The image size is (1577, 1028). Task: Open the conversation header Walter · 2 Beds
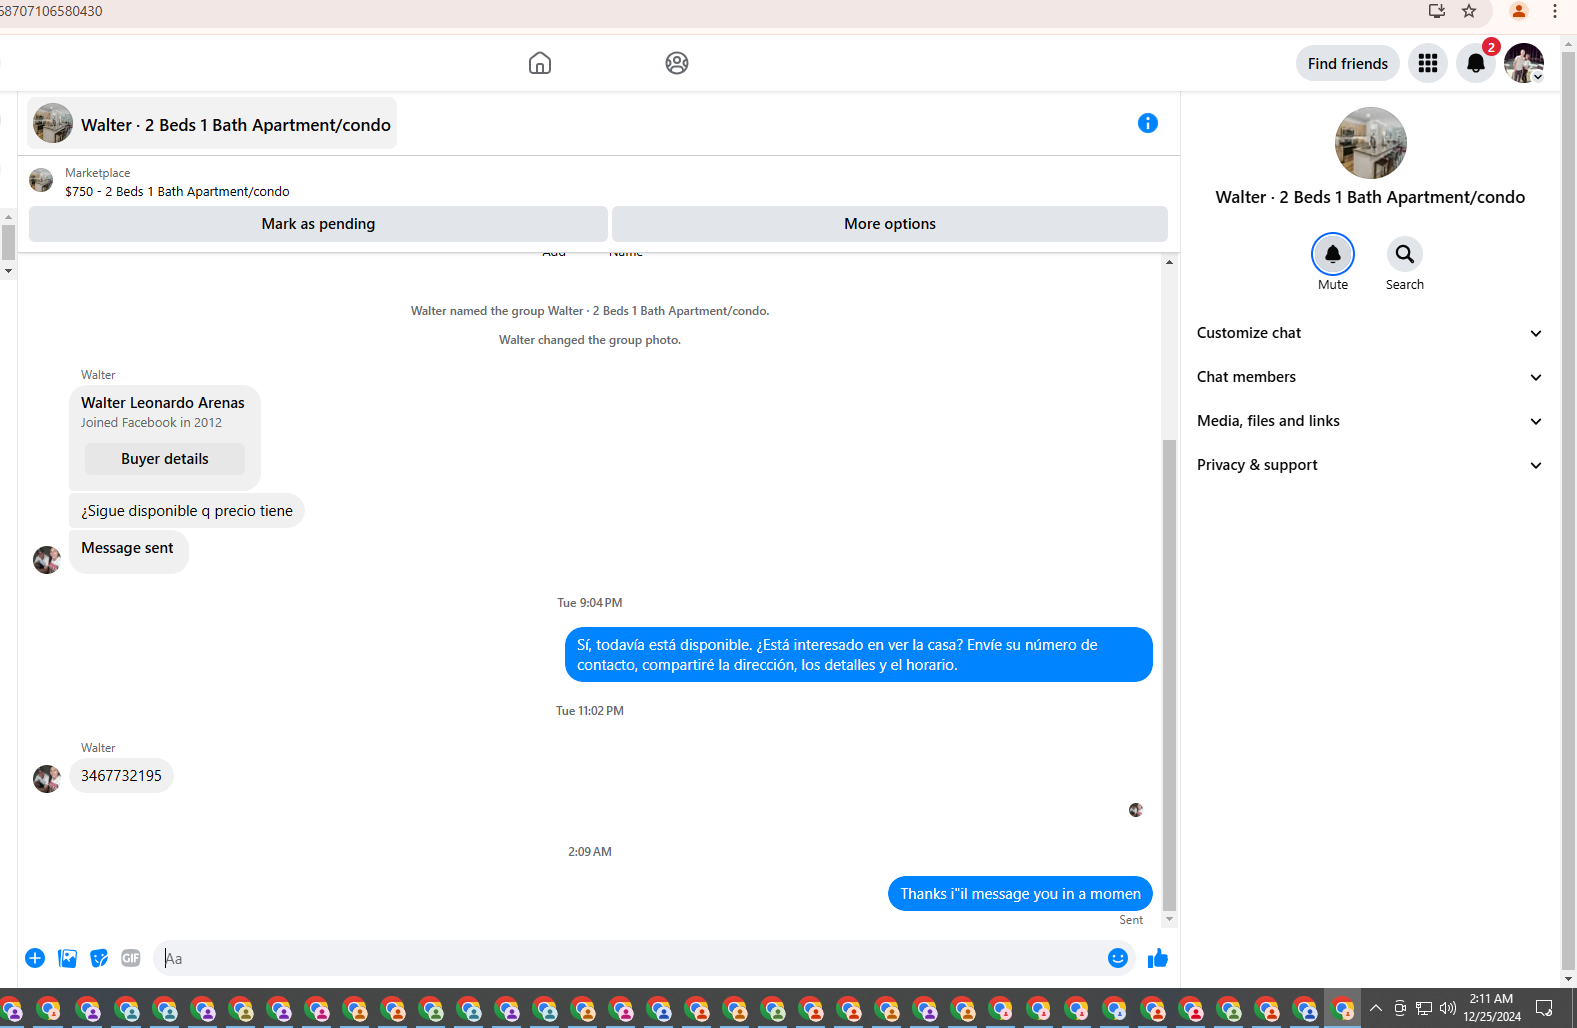[x=212, y=124]
